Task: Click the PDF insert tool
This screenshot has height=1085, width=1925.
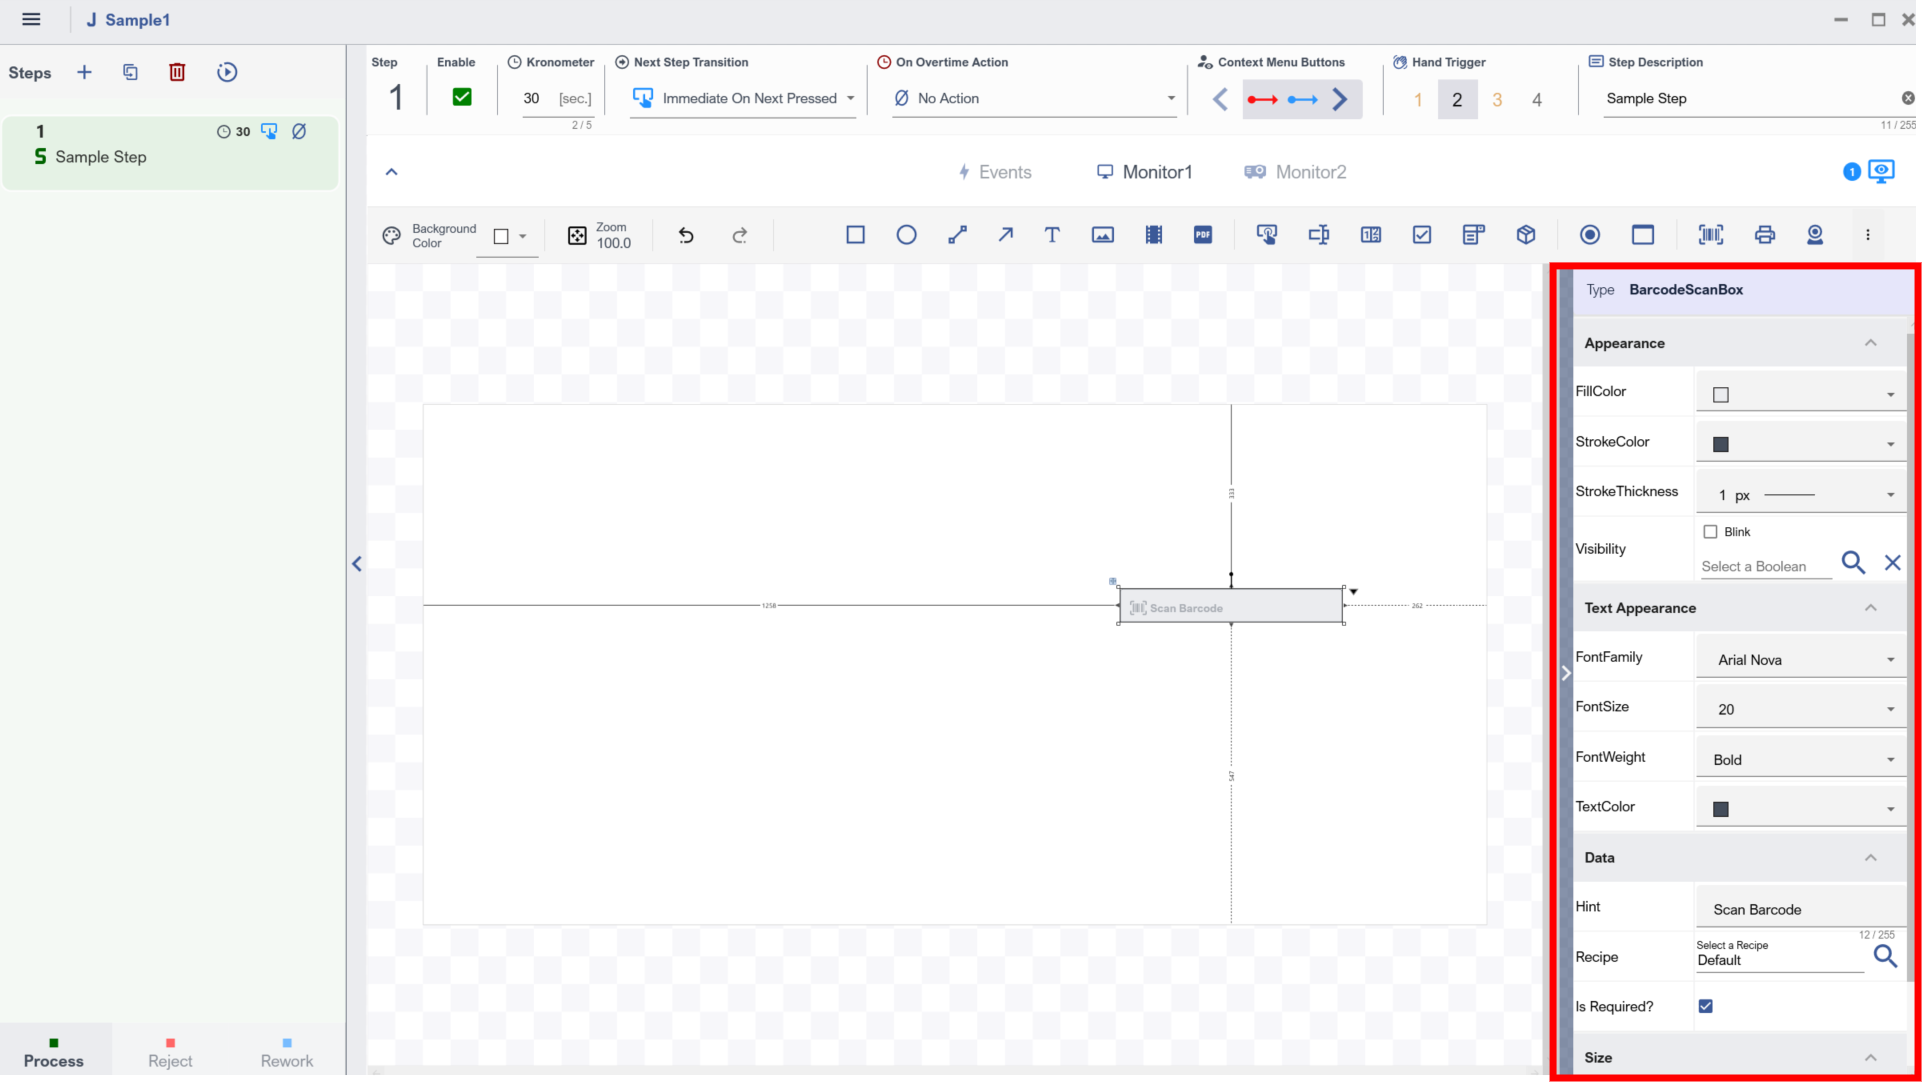Action: (x=1203, y=235)
